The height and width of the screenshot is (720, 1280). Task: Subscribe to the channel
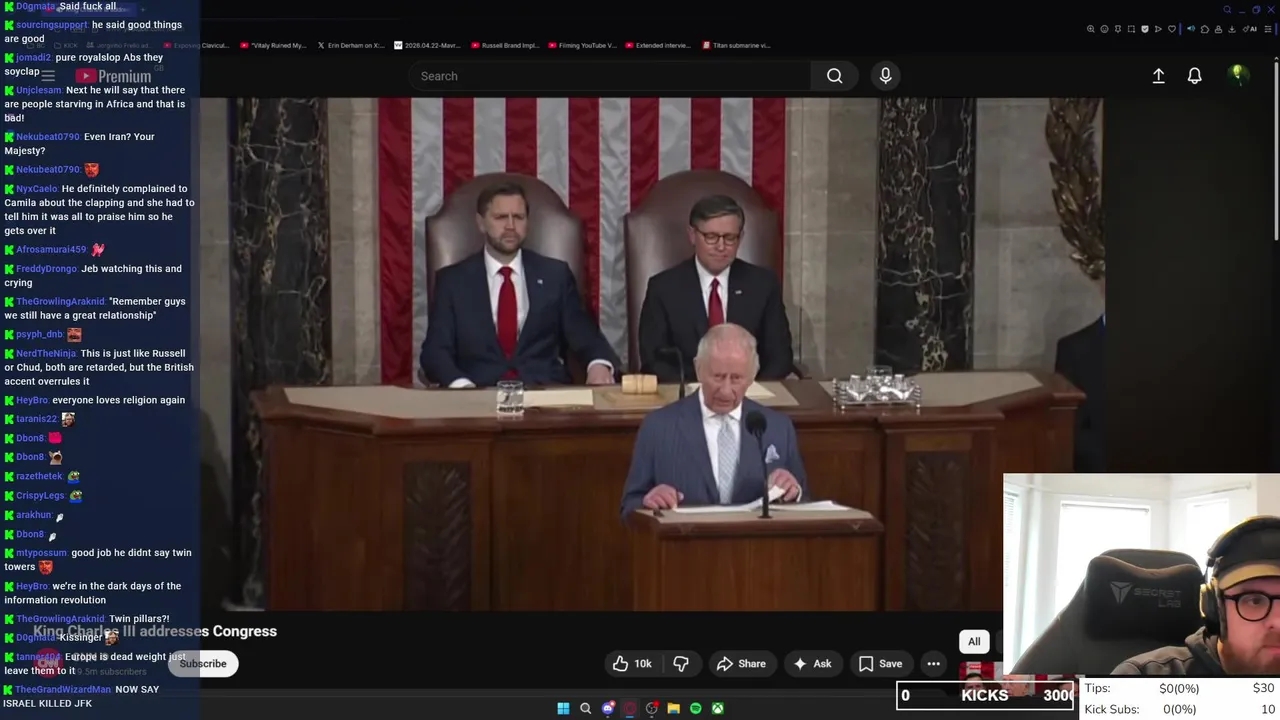coord(203,664)
